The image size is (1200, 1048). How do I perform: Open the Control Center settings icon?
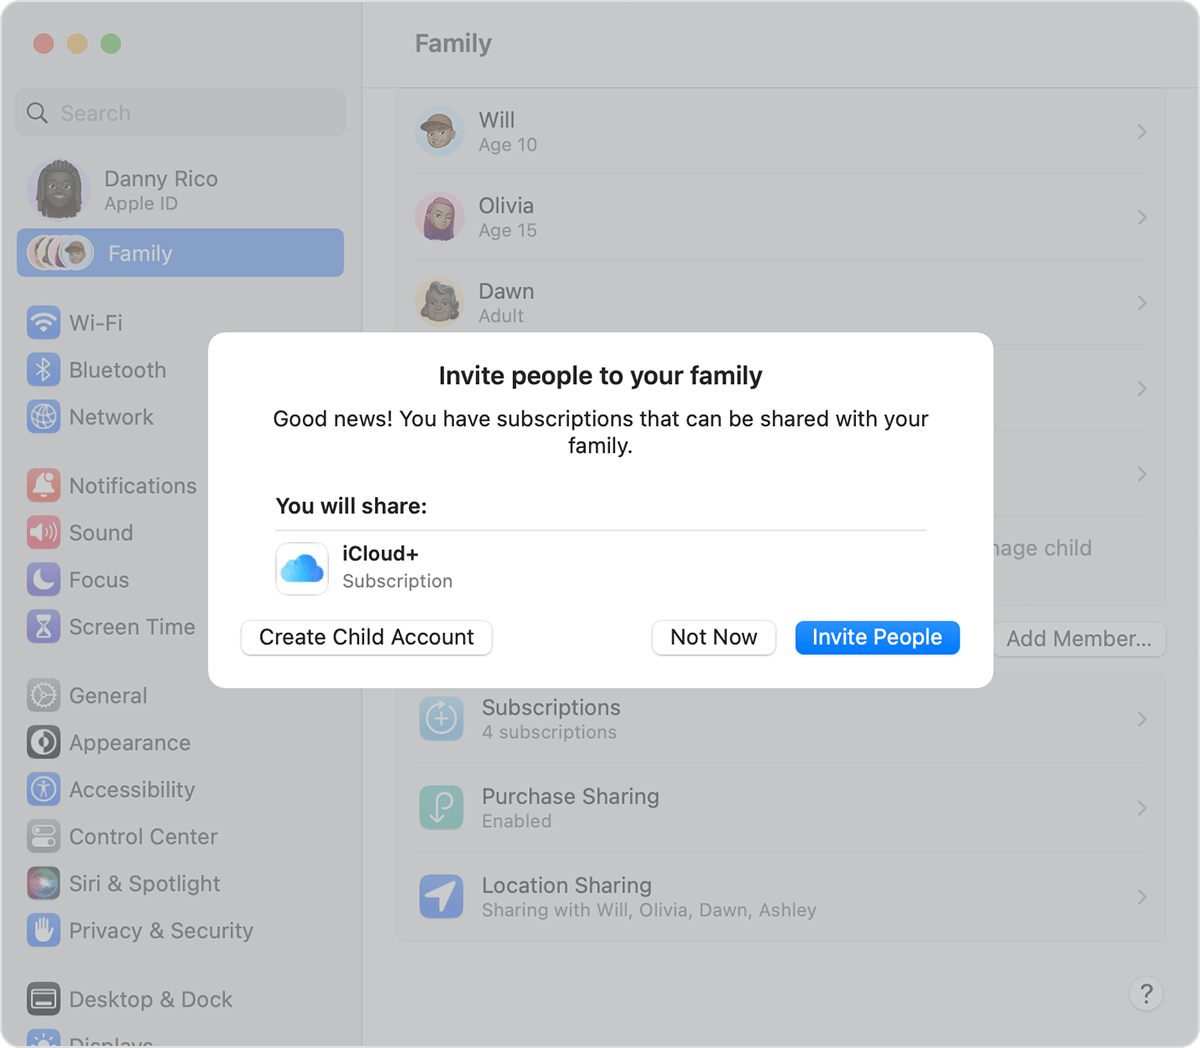coord(43,836)
